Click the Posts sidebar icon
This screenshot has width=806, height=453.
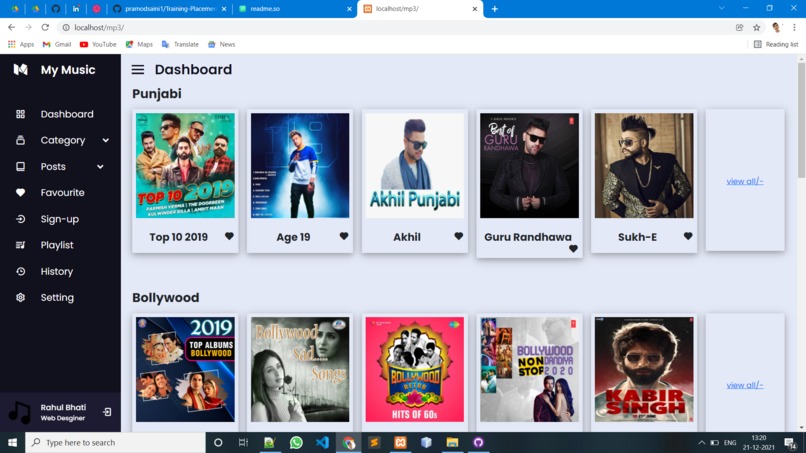20,167
